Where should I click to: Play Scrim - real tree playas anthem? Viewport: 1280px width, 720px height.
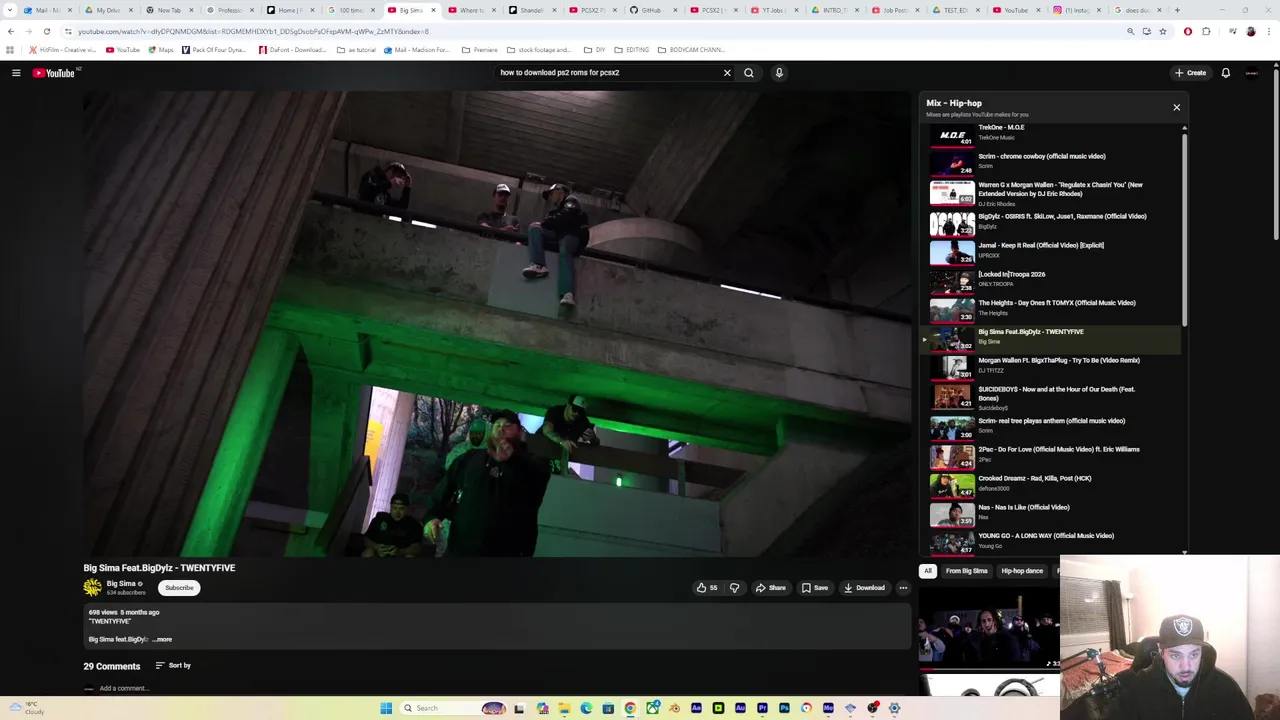1050,426
